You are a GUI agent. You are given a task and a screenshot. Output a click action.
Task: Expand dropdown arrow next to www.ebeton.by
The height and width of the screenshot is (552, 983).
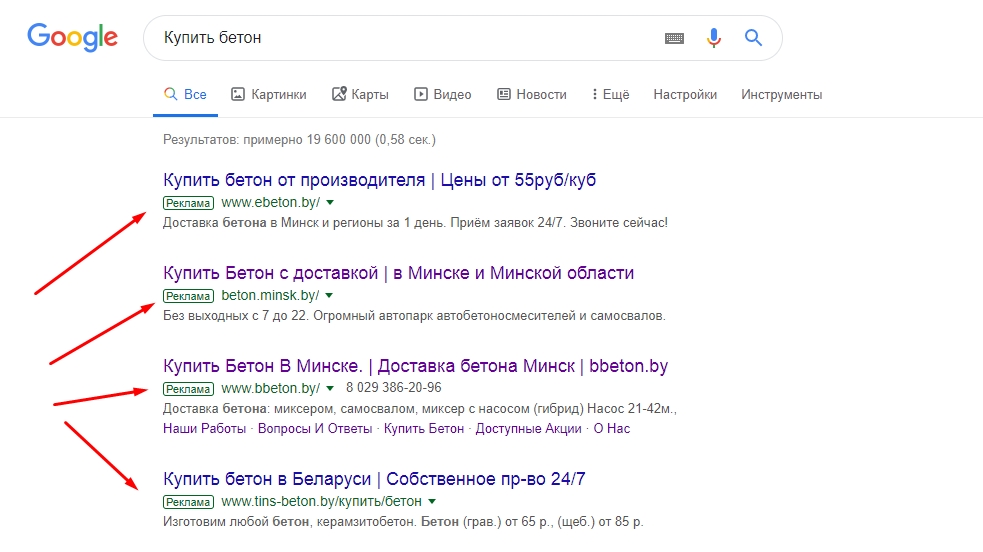point(329,203)
